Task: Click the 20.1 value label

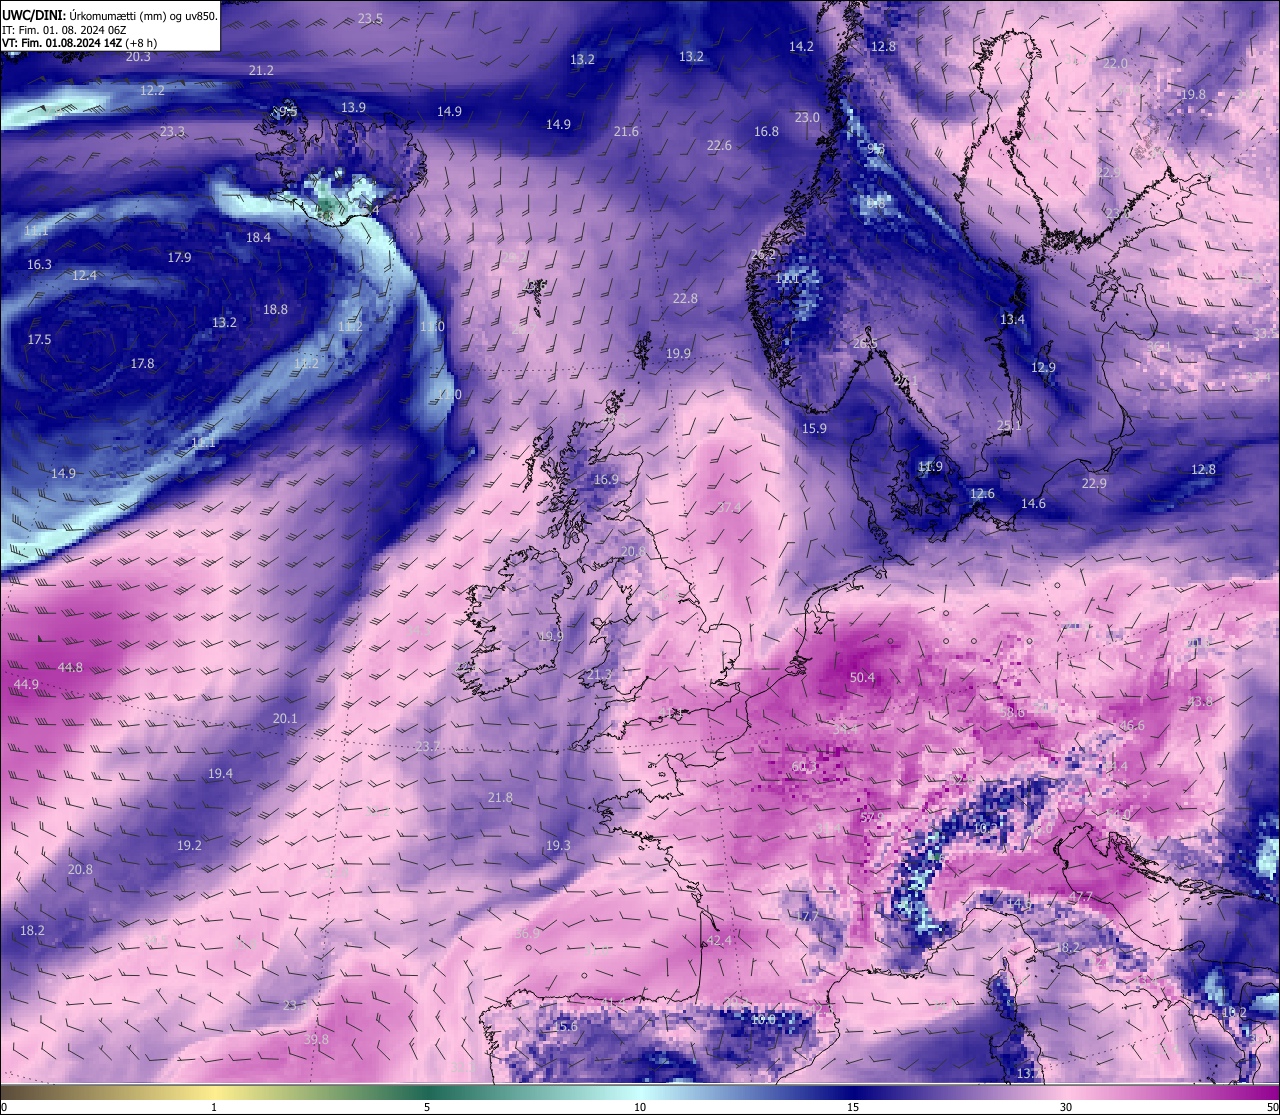Action: click(285, 719)
